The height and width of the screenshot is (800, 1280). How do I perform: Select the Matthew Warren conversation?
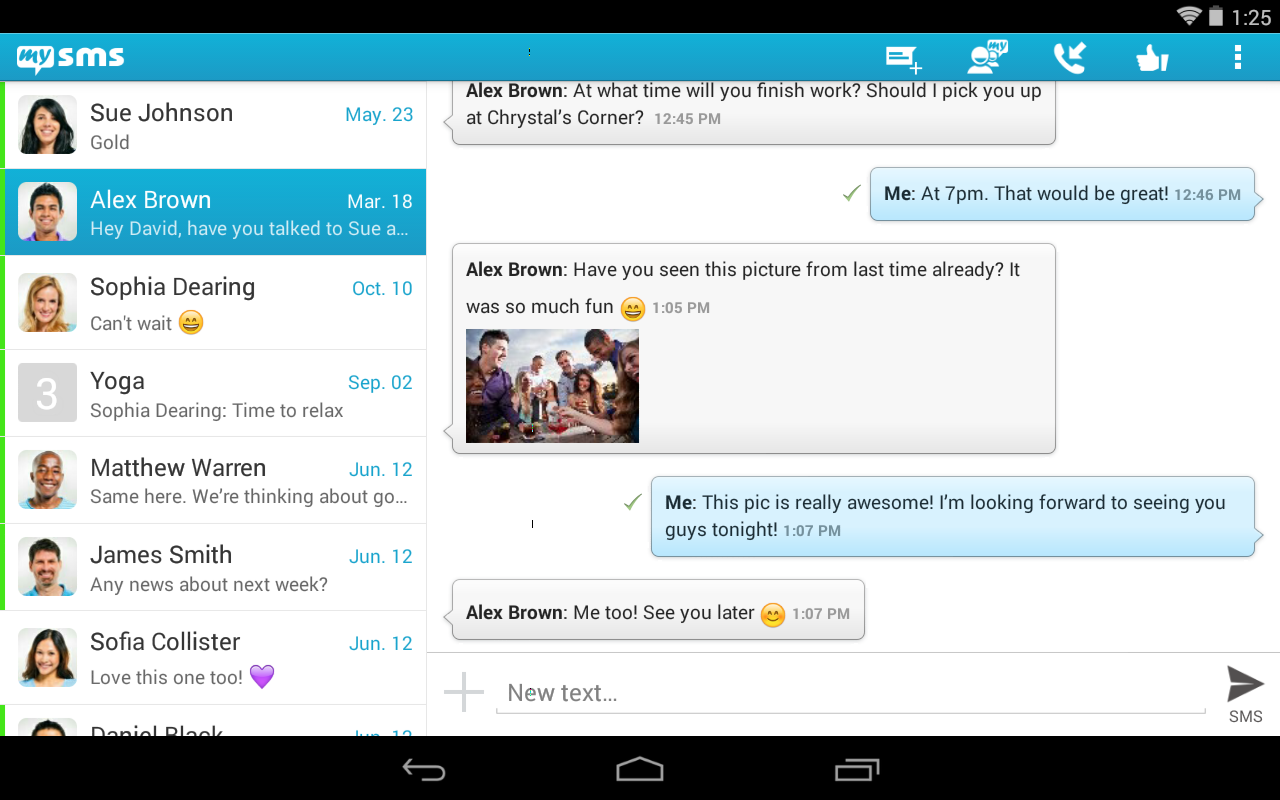[x=215, y=480]
